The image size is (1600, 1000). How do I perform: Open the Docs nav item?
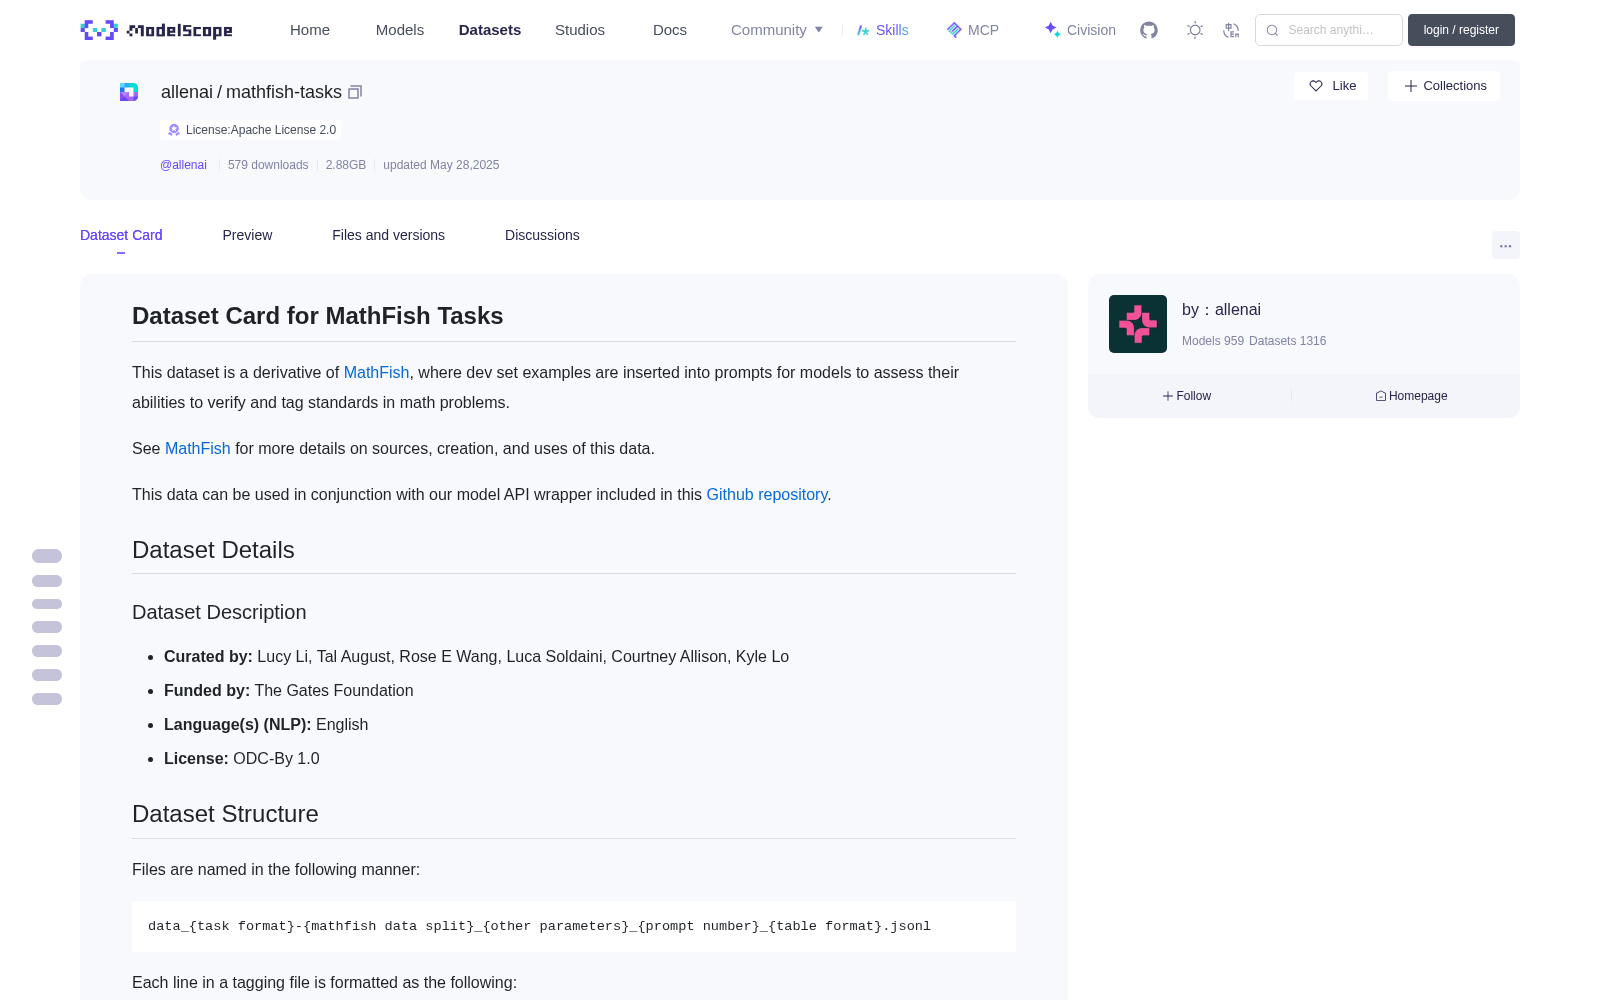tap(670, 30)
